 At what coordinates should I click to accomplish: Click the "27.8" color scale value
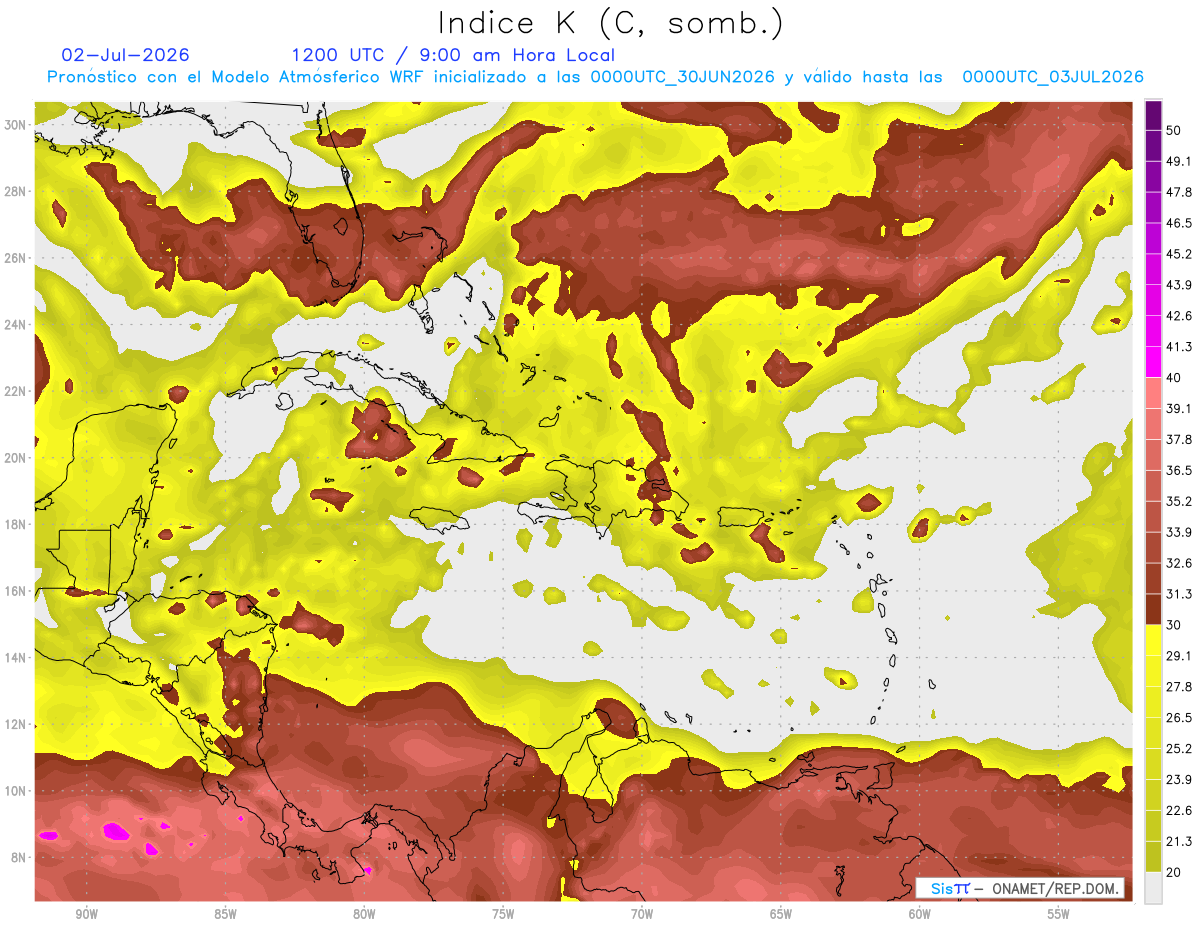click(x=1179, y=687)
